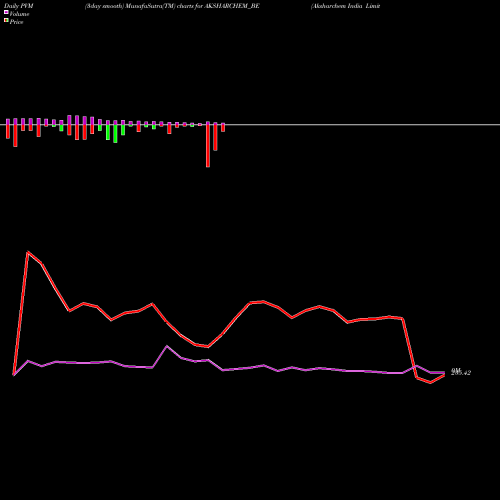The width and height of the screenshot is (500, 500).
Task: Click the peak of the magenta volume line
Action: point(167,346)
